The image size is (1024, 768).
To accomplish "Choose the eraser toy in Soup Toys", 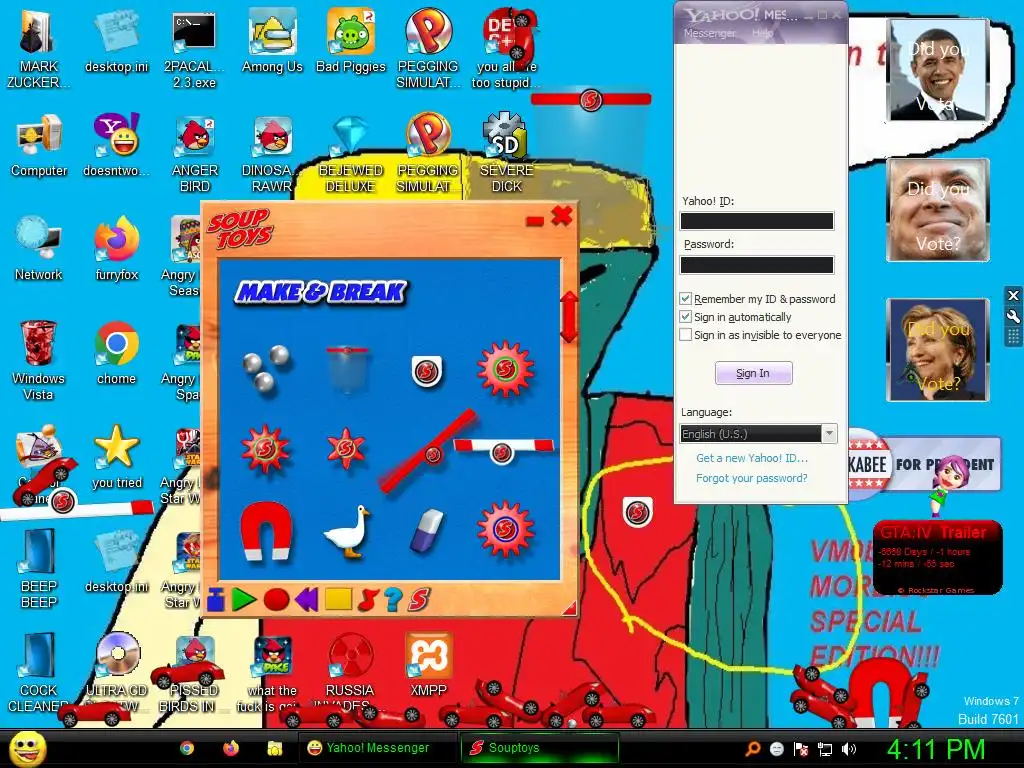I will coord(426,530).
